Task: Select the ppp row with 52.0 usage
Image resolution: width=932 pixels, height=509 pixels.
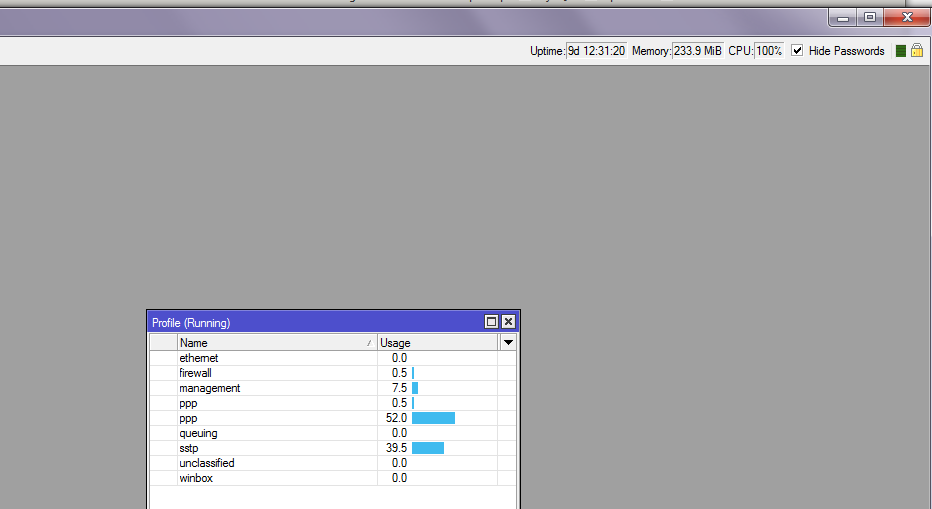Action: [x=333, y=418]
